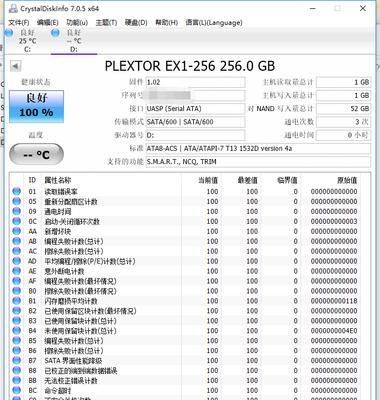Viewport: 380px width, 400px height.
Task: Click status icon of row B5
Action: pyautogui.click(x=16, y=341)
